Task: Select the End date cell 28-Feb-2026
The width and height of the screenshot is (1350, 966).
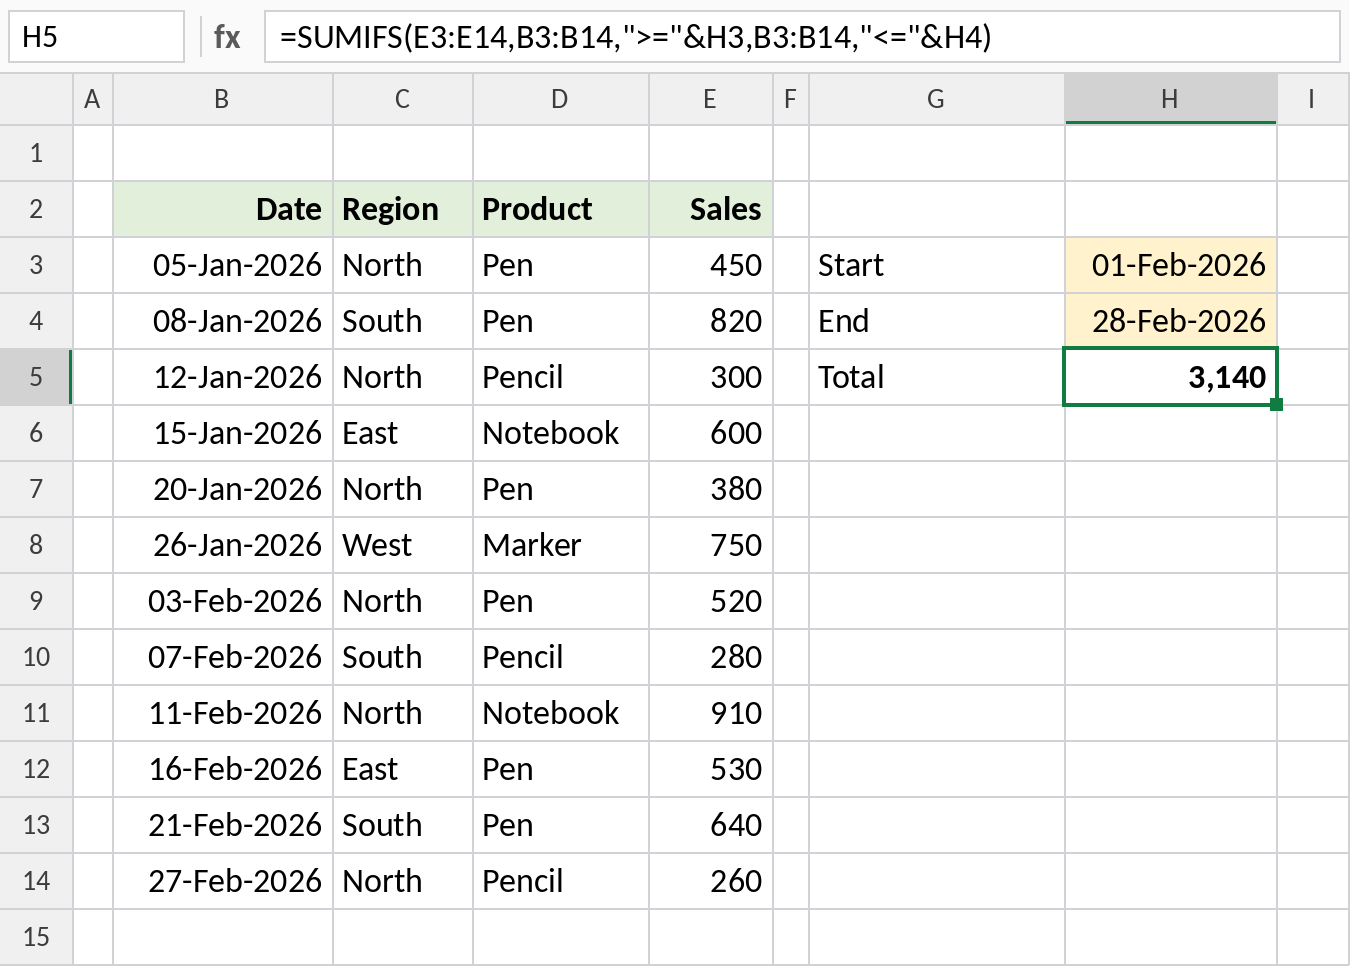Action: (x=1170, y=321)
